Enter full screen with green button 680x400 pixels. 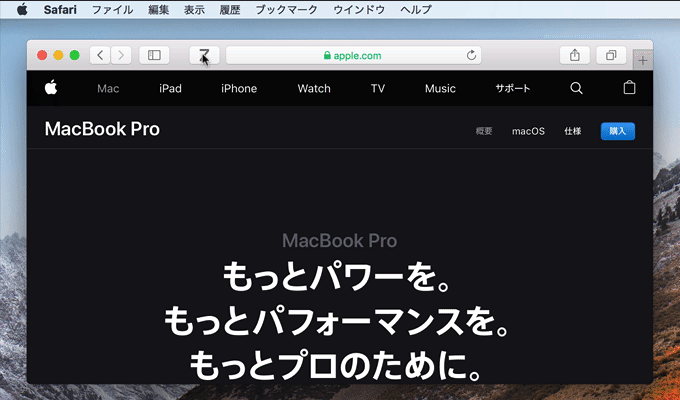coord(75,55)
